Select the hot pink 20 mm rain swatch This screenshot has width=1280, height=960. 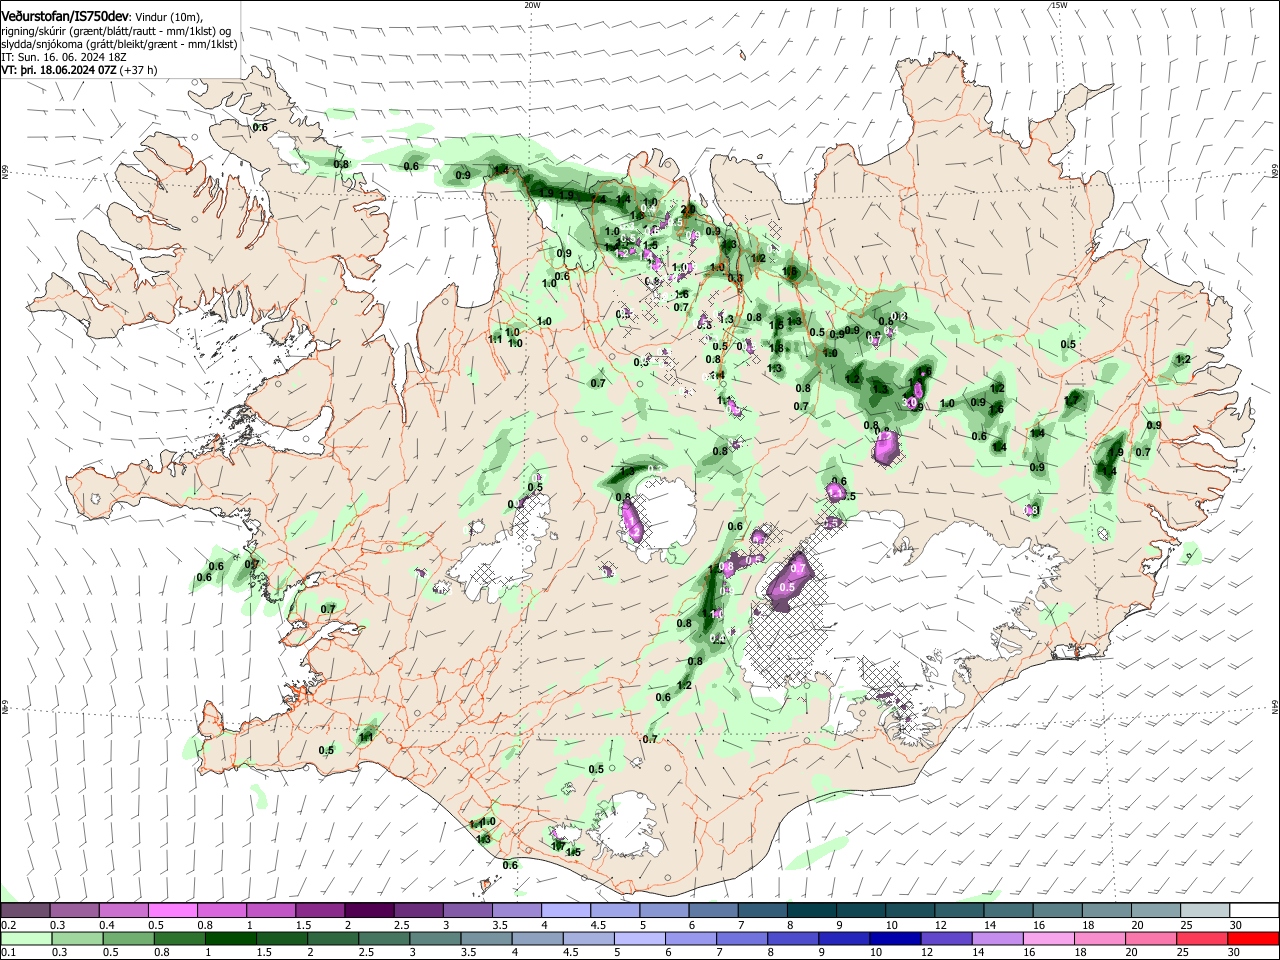click(x=1152, y=938)
